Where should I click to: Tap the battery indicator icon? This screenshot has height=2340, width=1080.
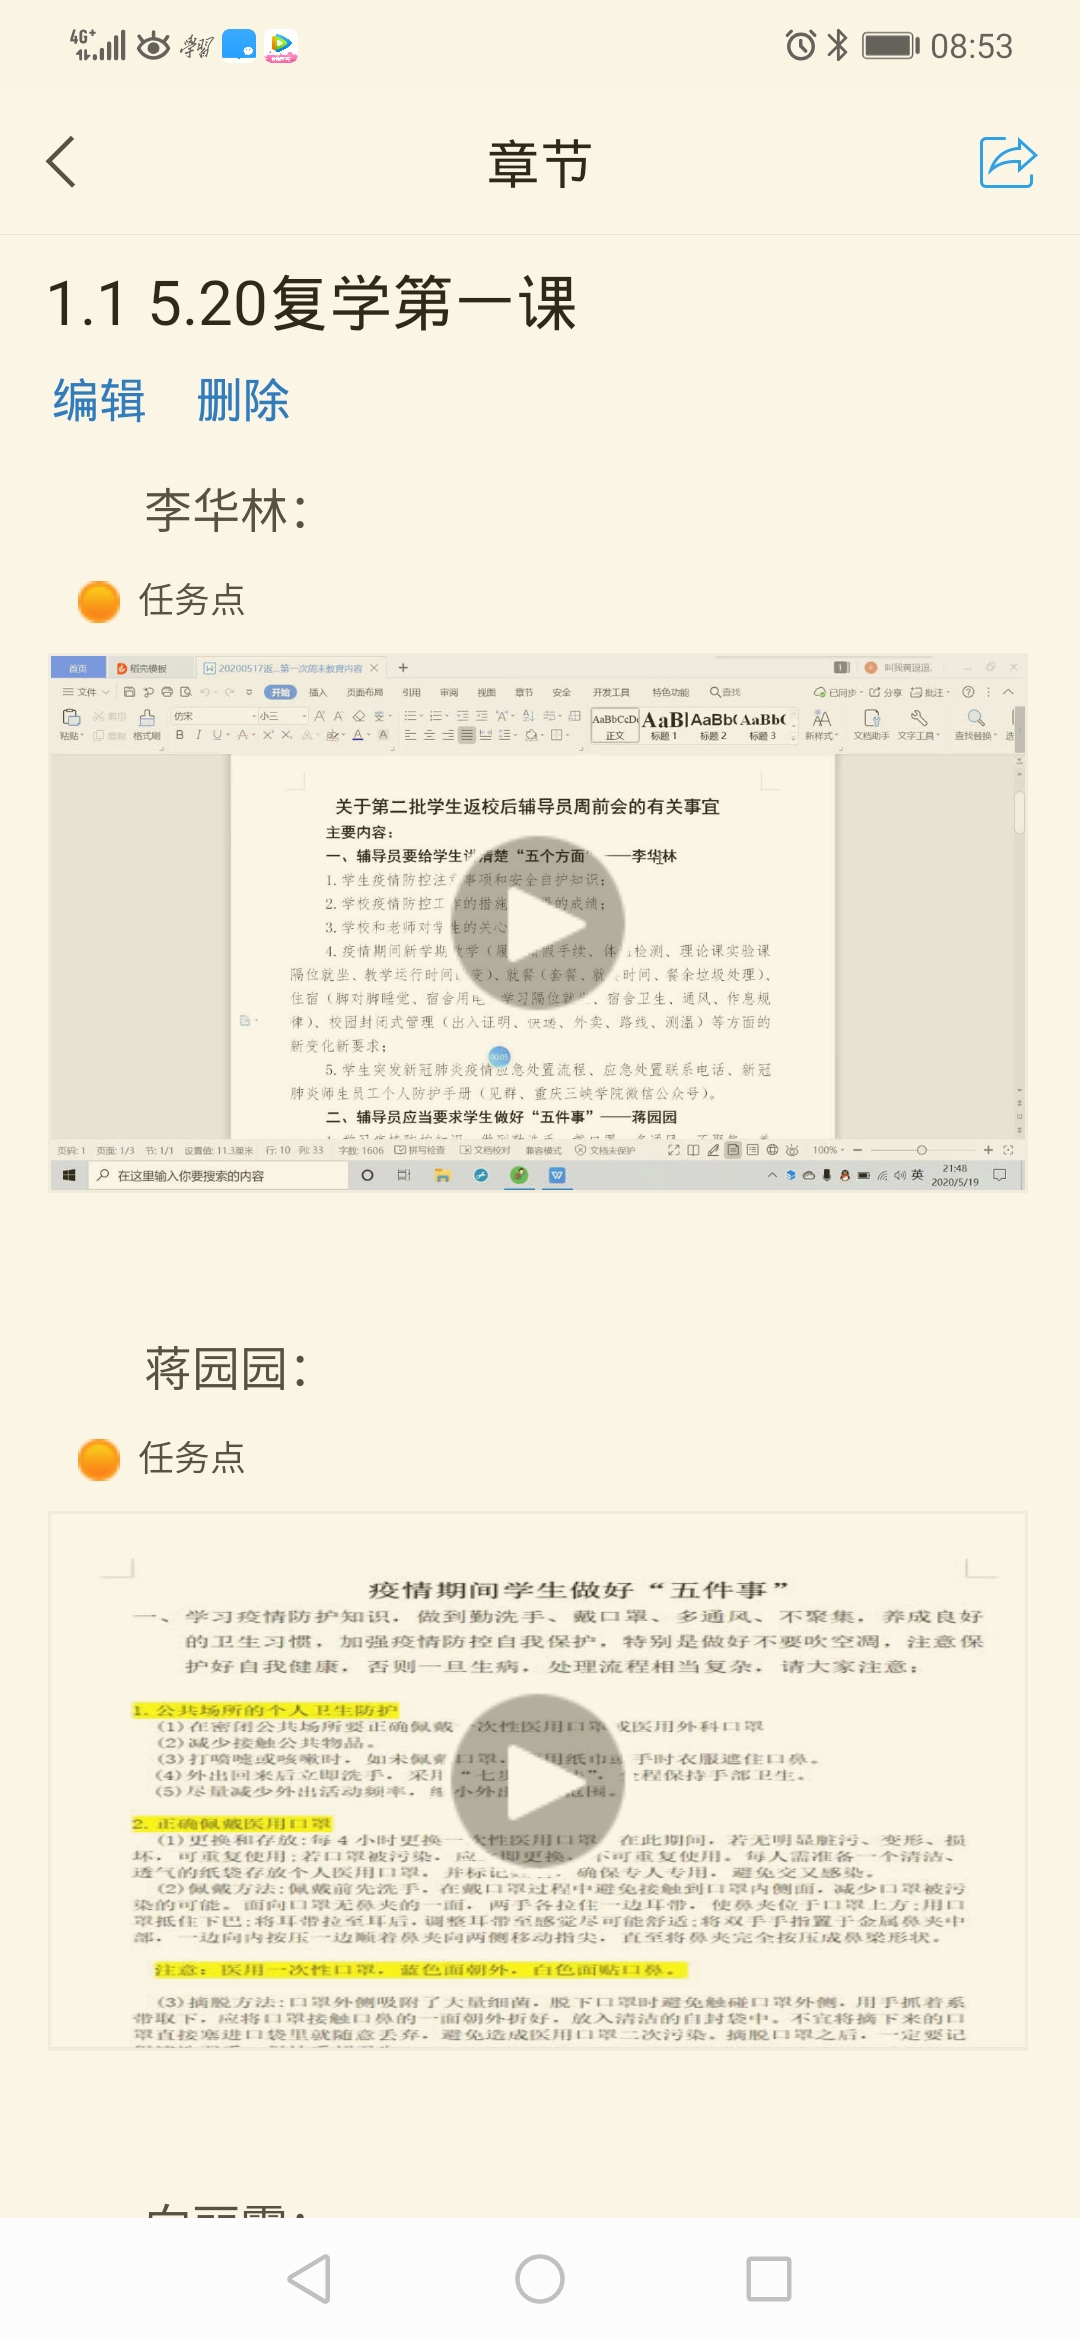(x=890, y=46)
